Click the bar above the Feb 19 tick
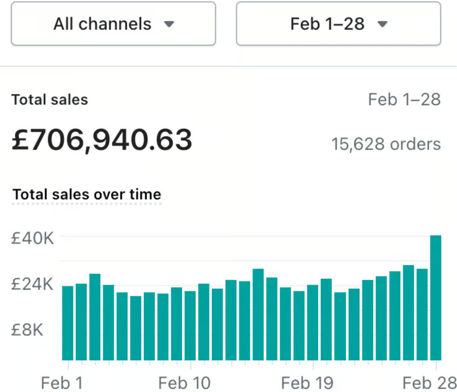Viewport: 457px width, 392px height. tap(313, 323)
